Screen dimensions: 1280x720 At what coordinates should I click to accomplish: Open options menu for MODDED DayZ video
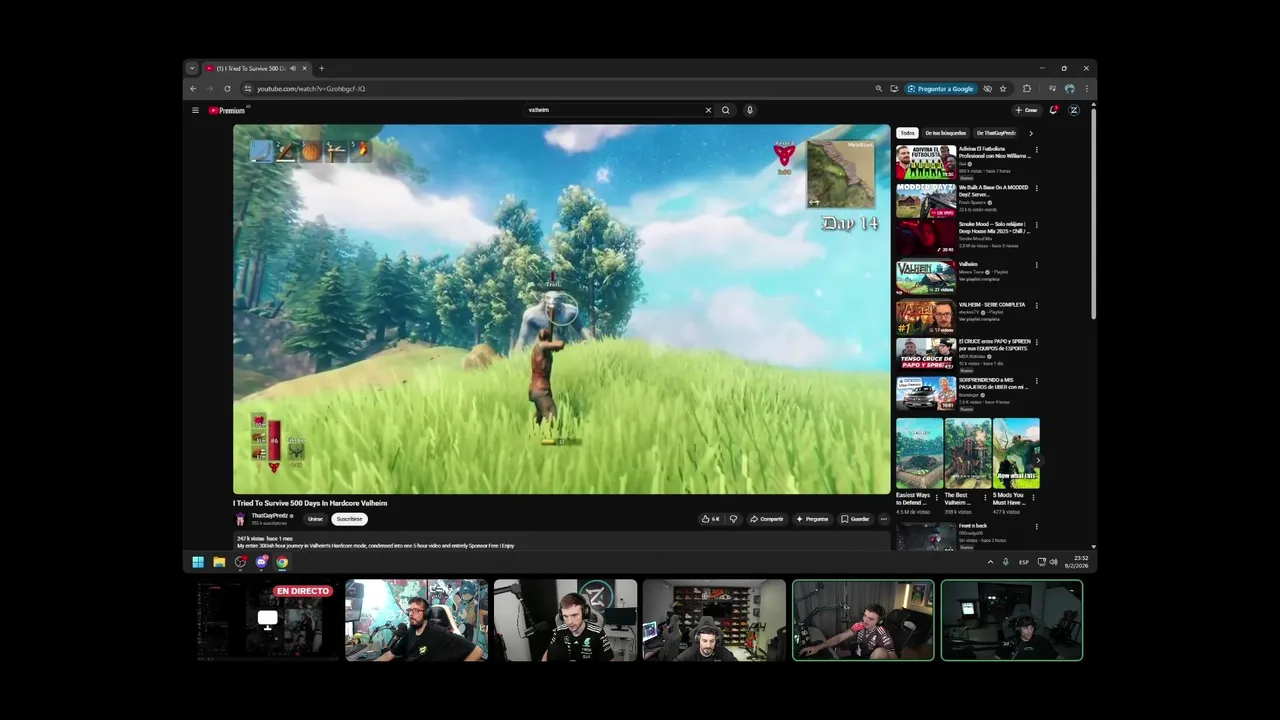click(1036, 188)
